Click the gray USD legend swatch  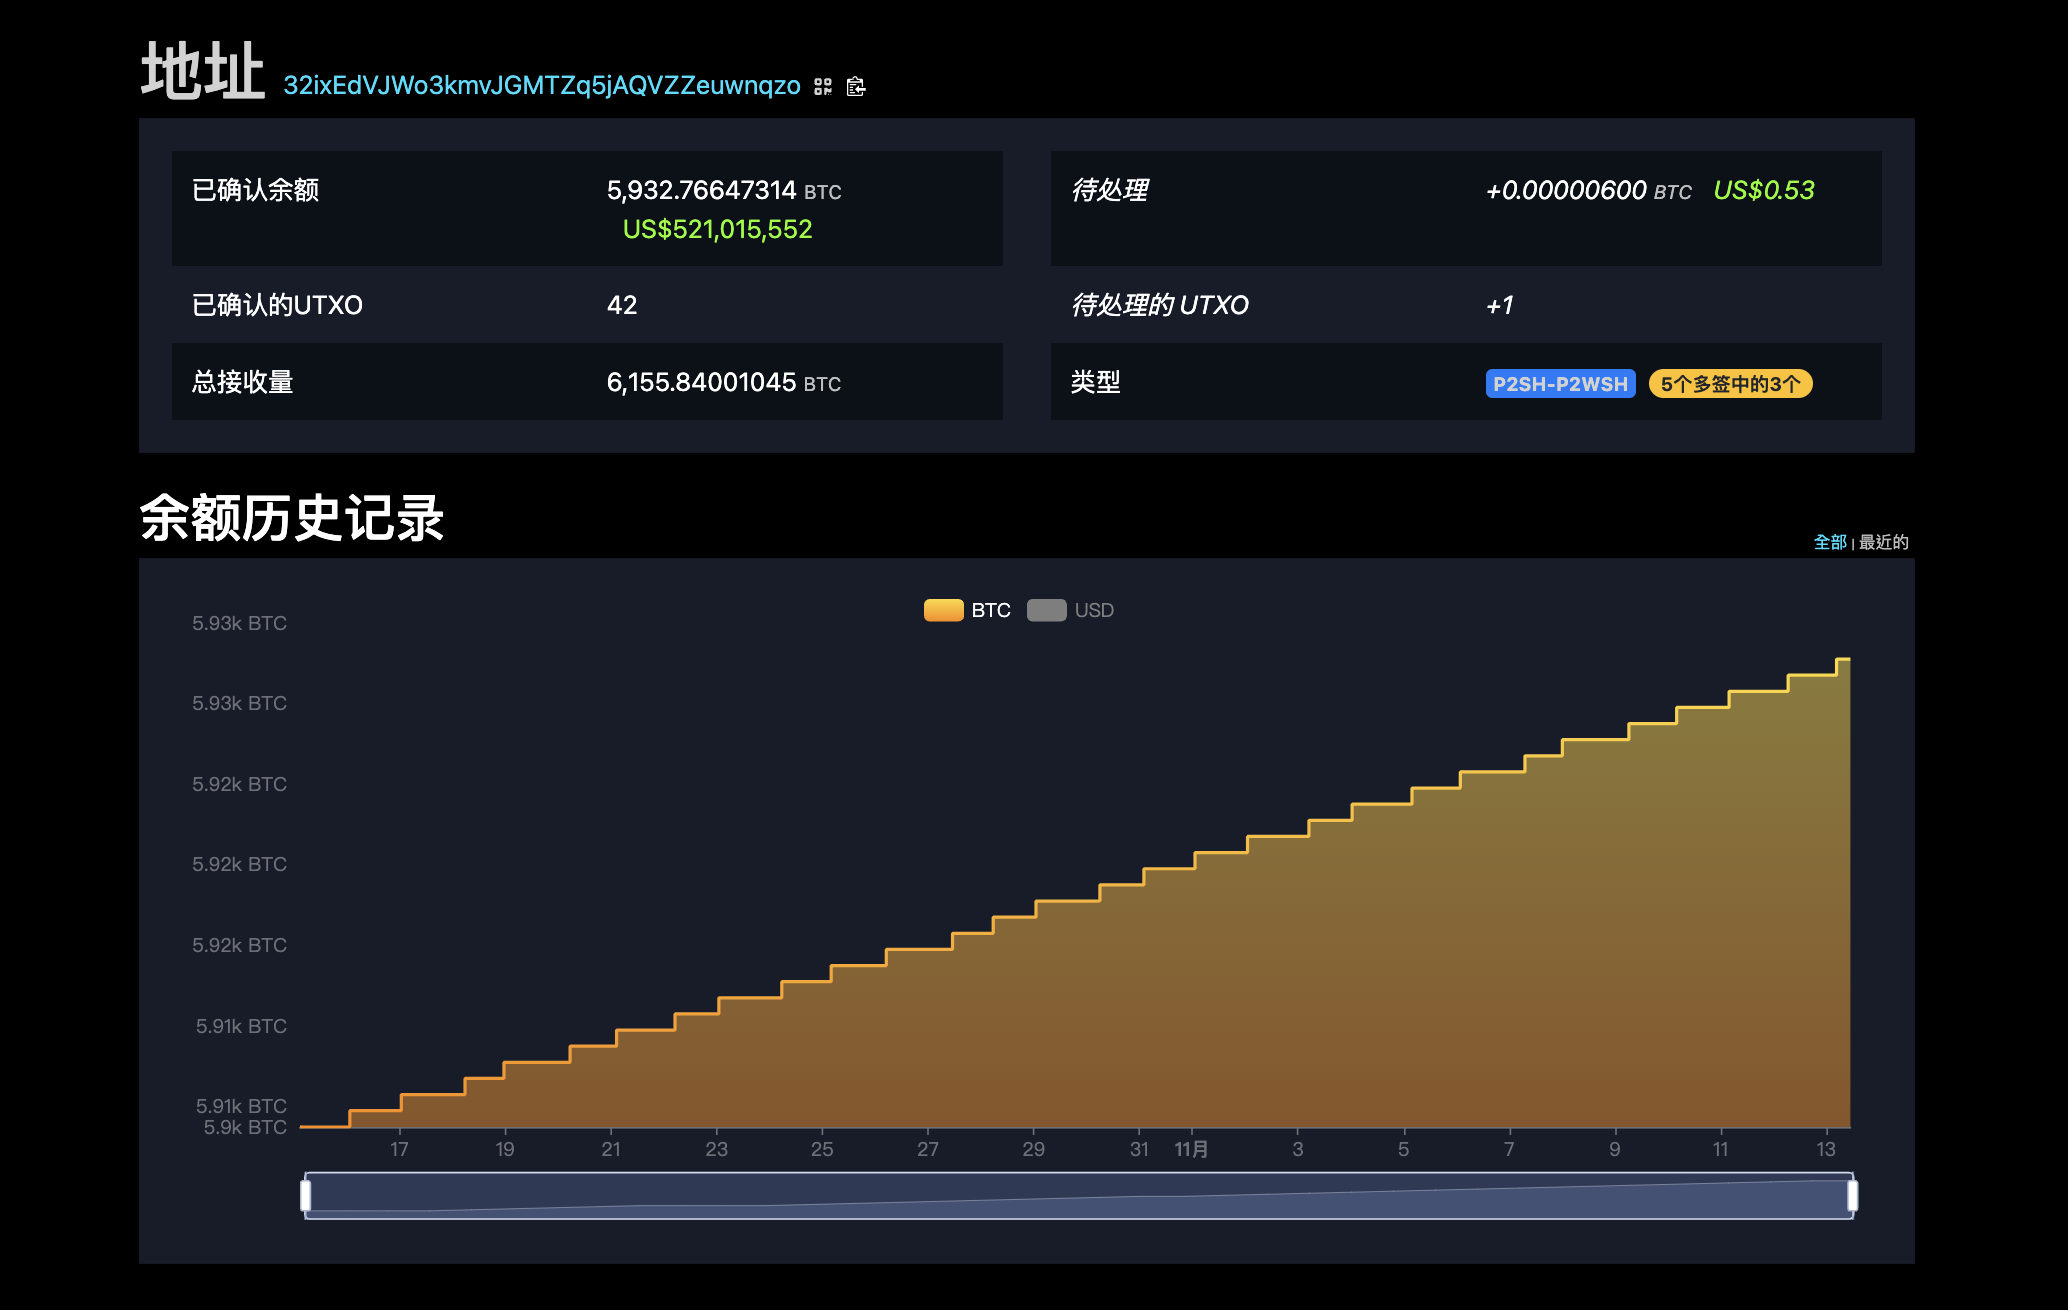point(1046,610)
